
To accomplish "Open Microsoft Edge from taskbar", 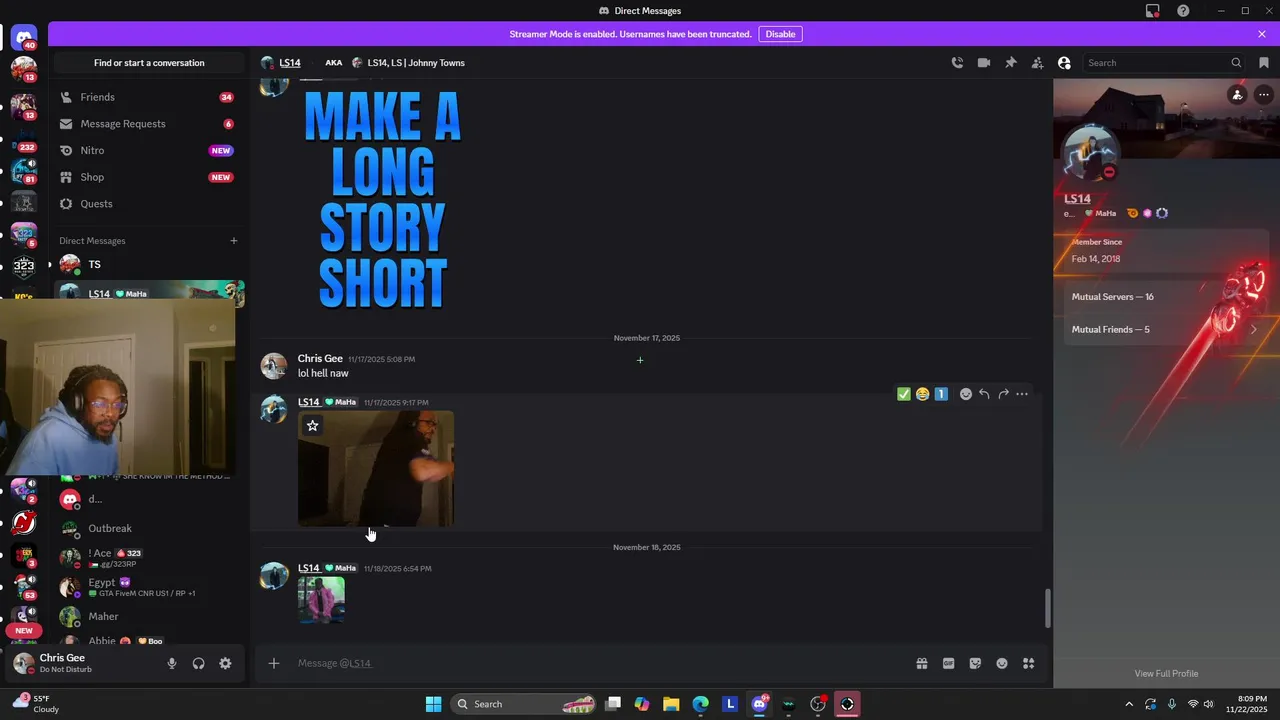I will (700, 704).
